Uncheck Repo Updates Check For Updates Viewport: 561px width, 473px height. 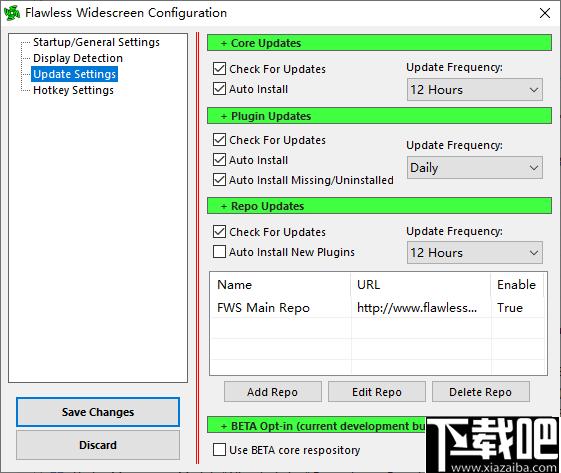(x=219, y=231)
